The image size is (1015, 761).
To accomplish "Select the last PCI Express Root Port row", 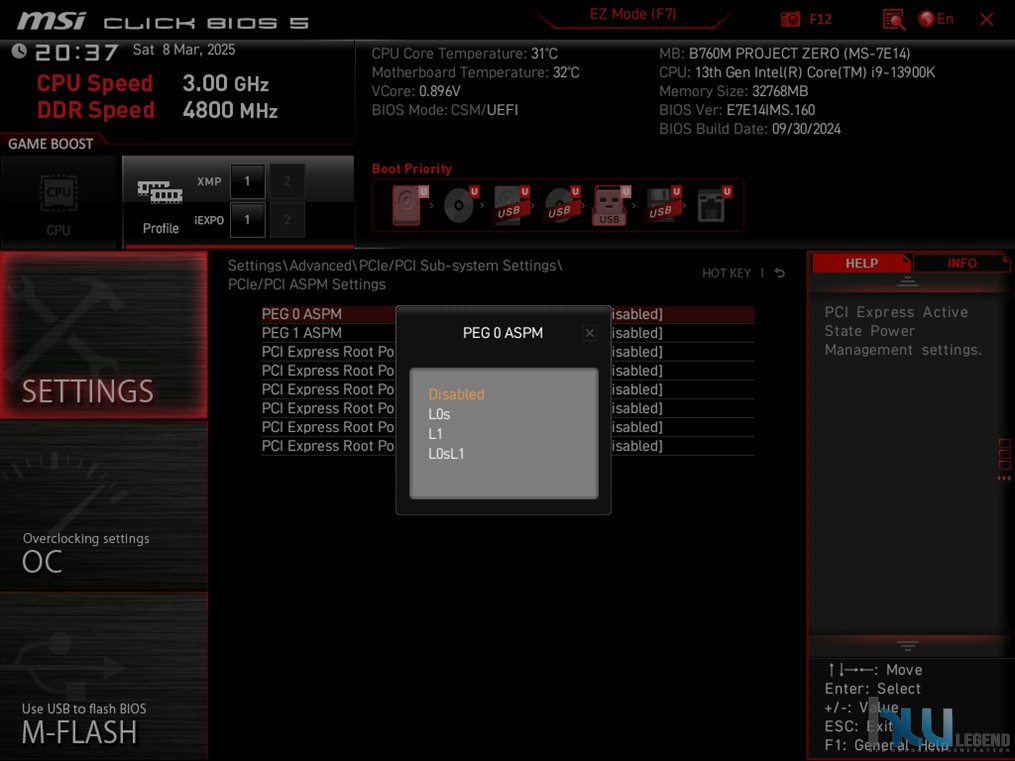I will (x=508, y=446).
